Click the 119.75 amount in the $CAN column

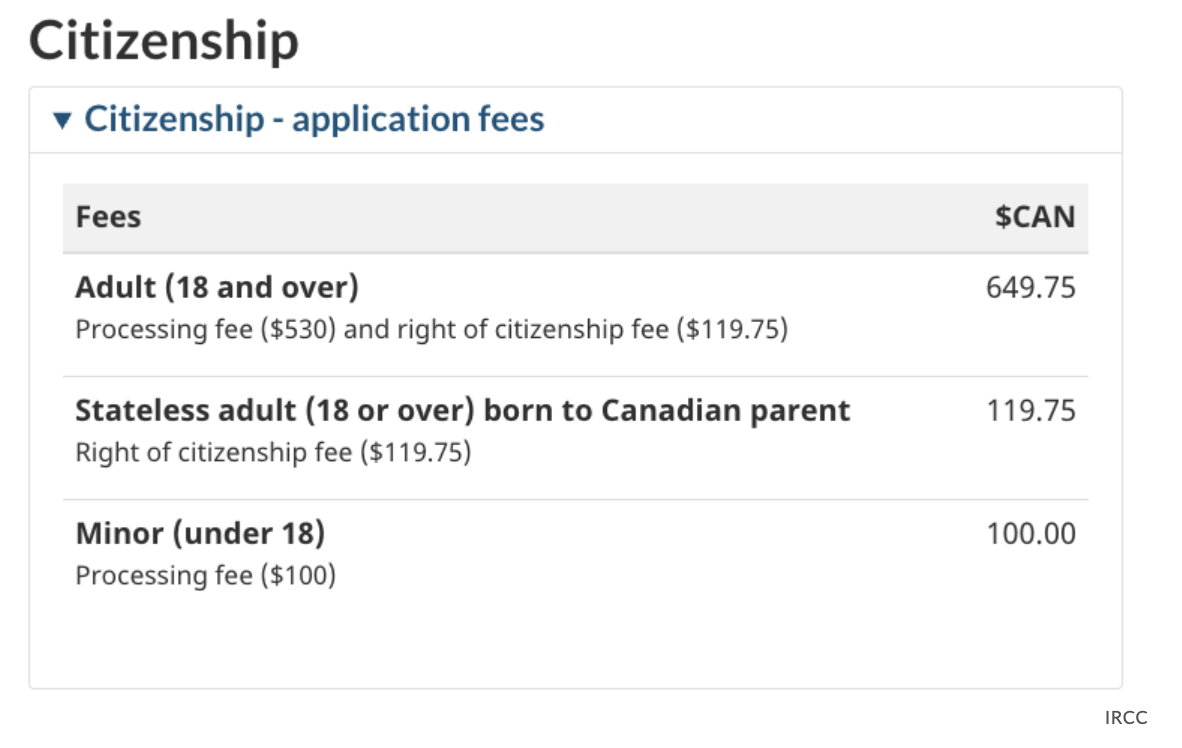1031,411
